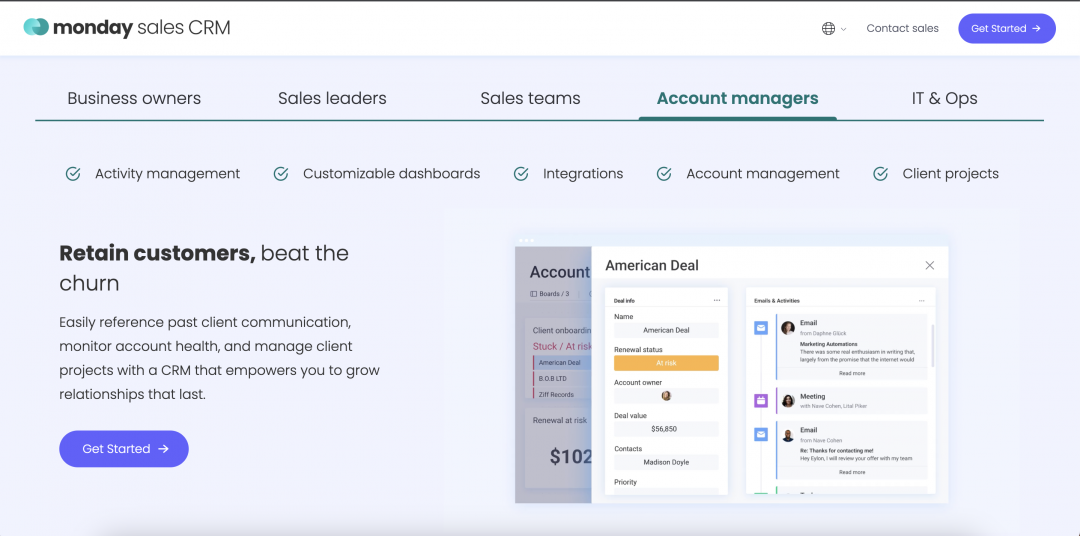The height and width of the screenshot is (536, 1080).
Task: Click the monday sales CRM logo icon
Action: (x=36, y=28)
